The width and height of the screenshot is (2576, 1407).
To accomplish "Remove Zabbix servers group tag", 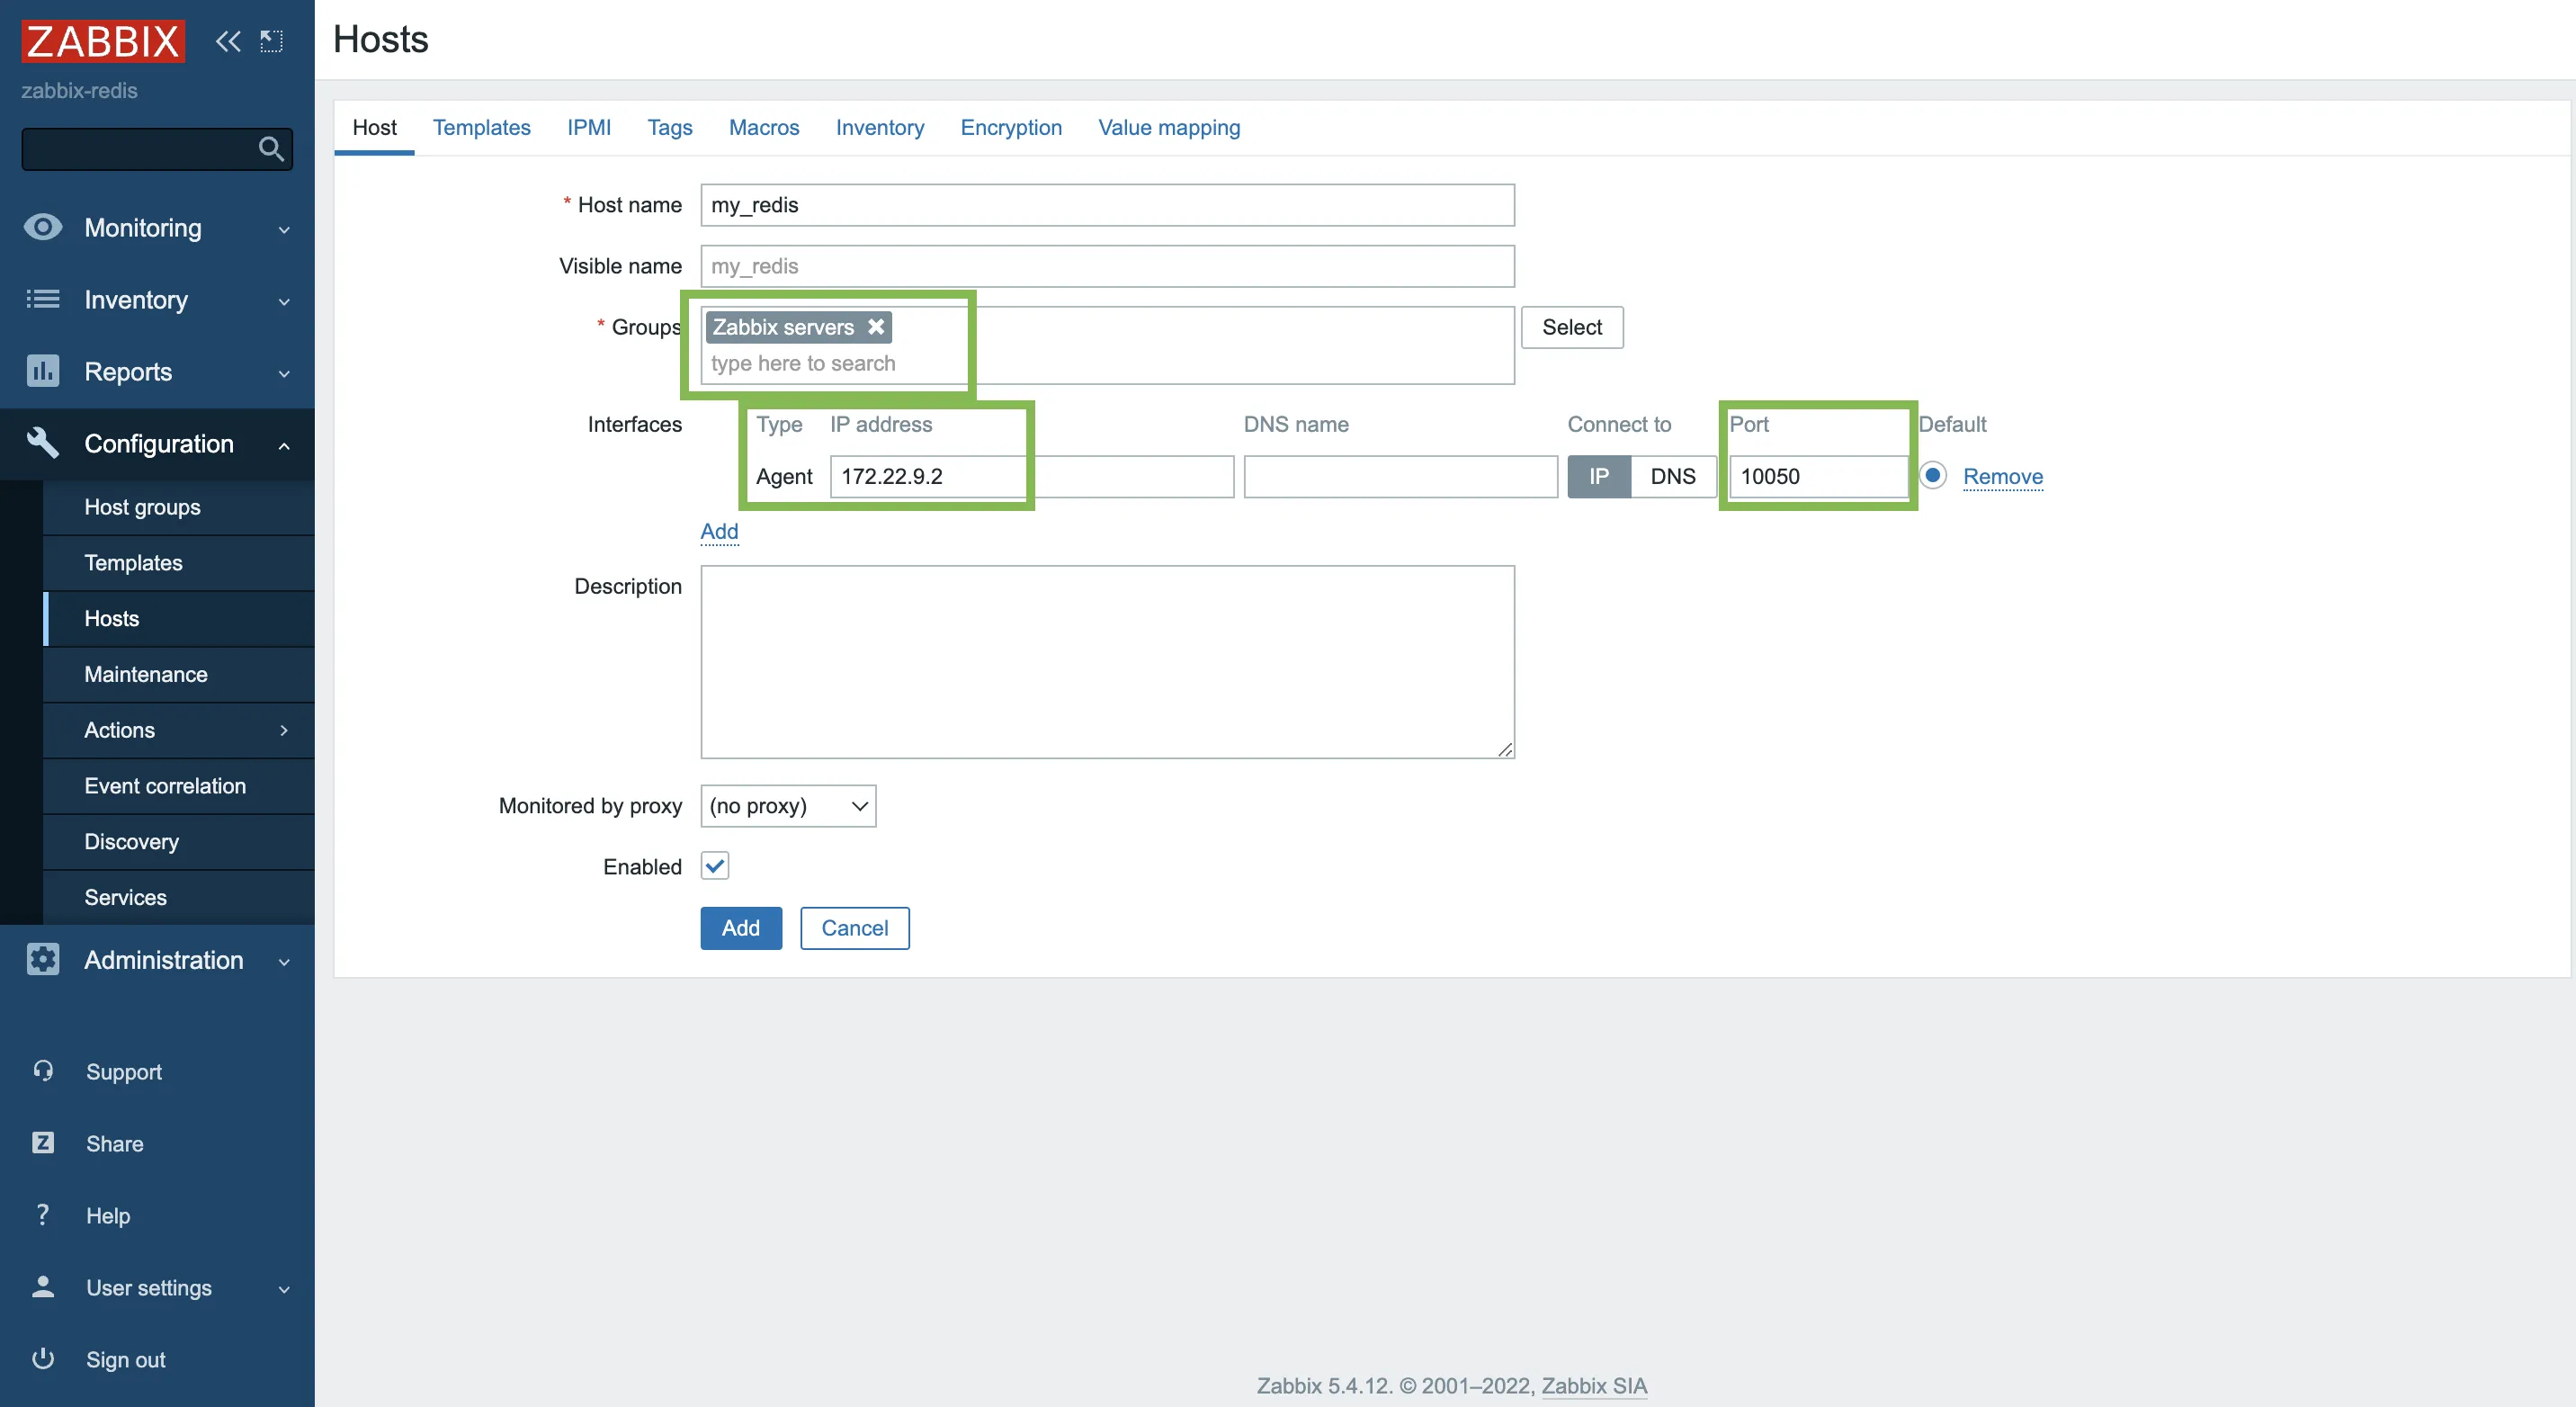I will point(876,327).
